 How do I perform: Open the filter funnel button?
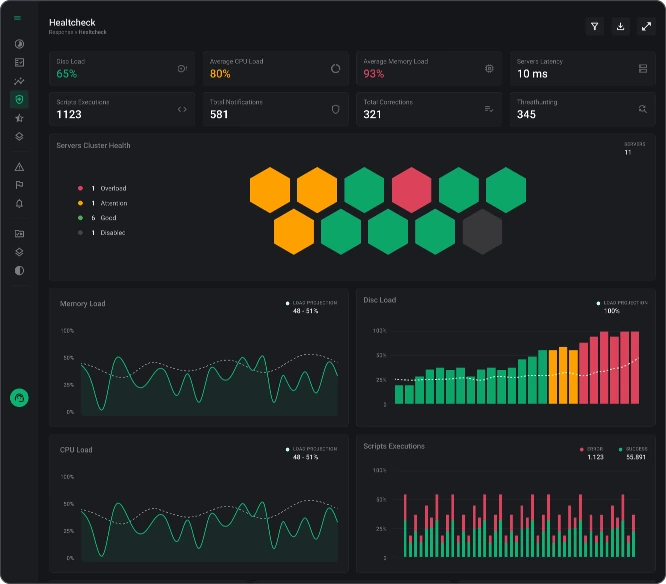pyautogui.click(x=595, y=26)
